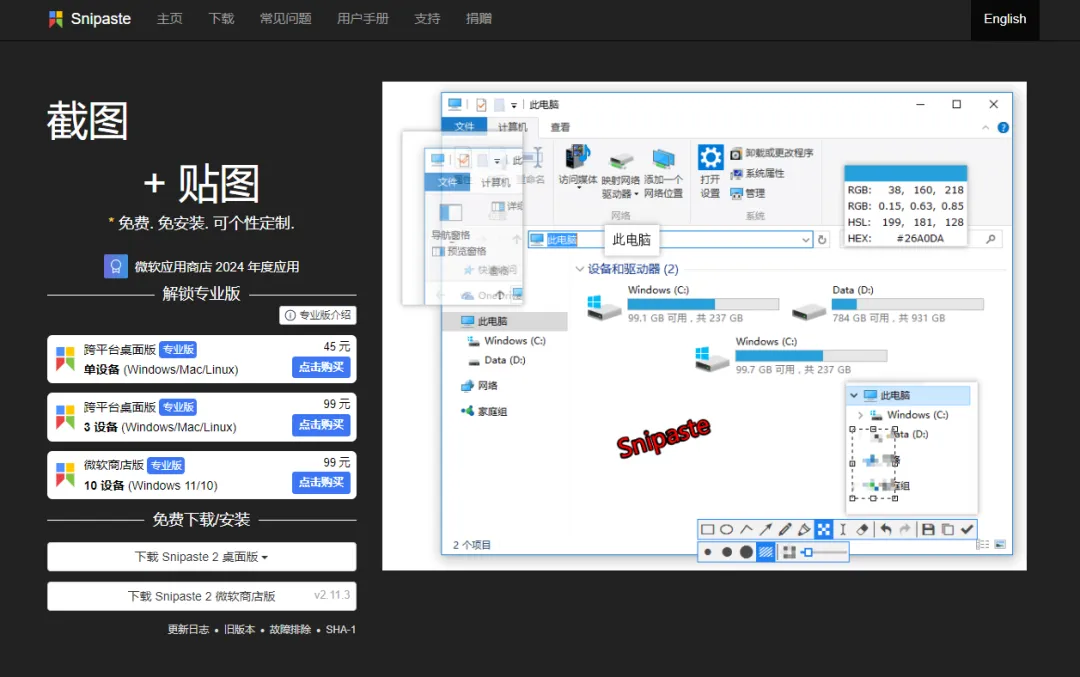Viewport: 1080px width, 677px height.
Task: Click the mosaic intensity slider handle
Action: [x=807, y=552]
